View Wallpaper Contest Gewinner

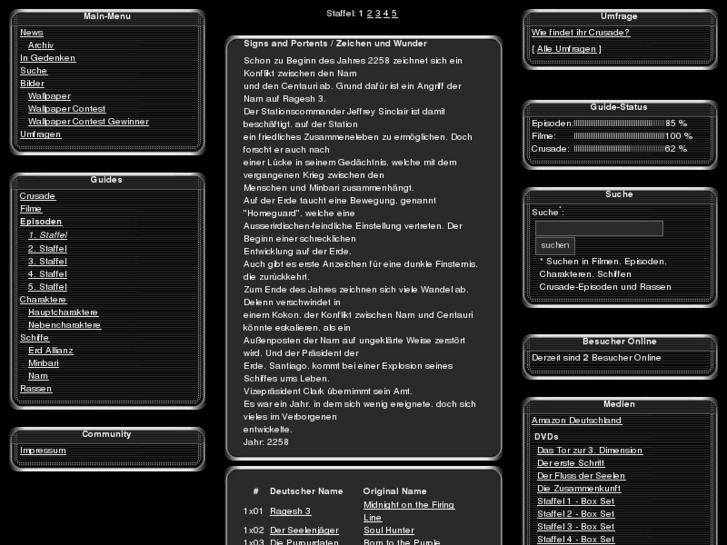pyautogui.click(x=88, y=122)
